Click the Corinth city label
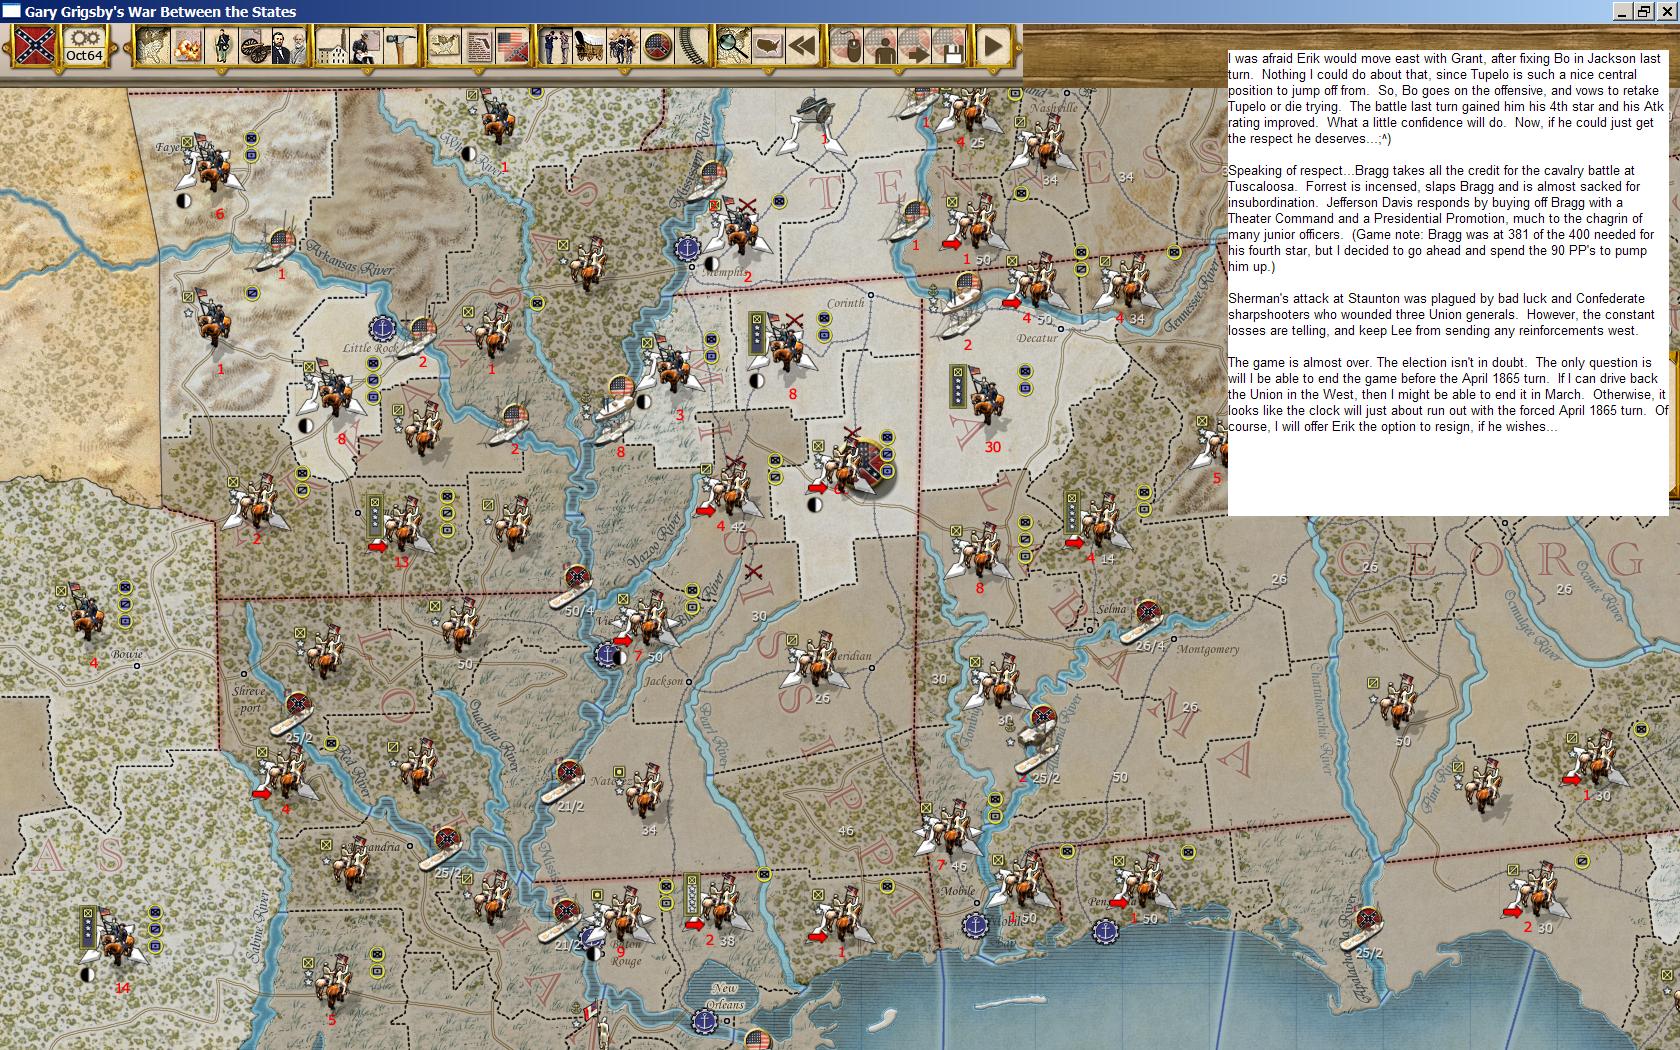1680x1050 pixels. [x=845, y=303]
